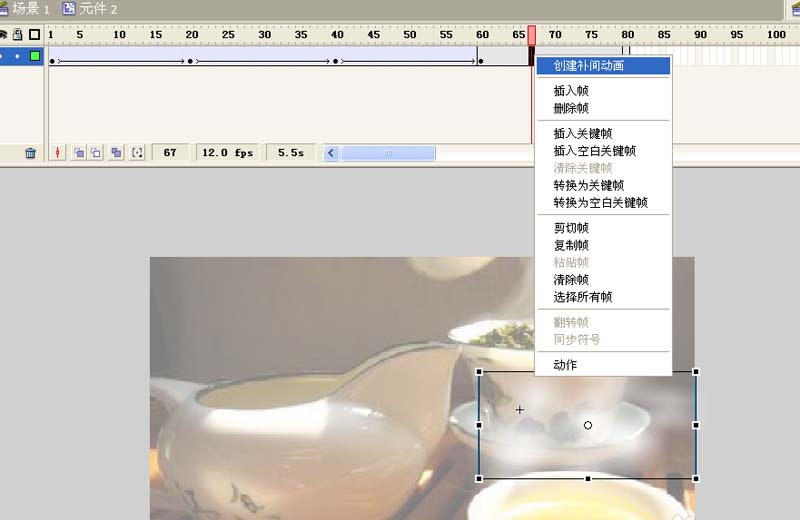Select keyframe at frame 40
This screenshot has width=800, height=520.
[x=335, y=61]
